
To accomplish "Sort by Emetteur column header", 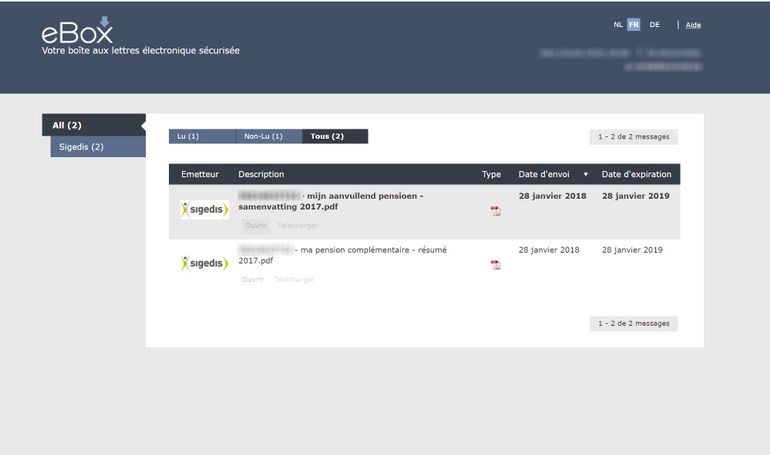I will coord(200,175).
